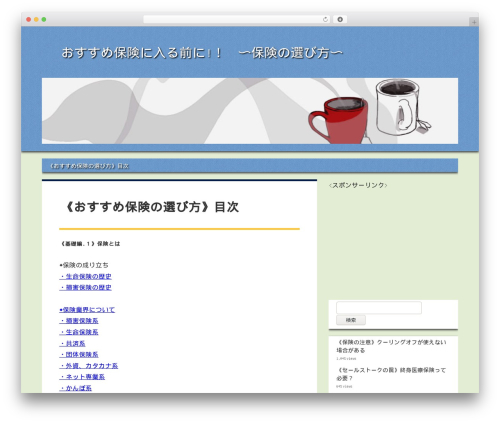Click the スポンサーリンク sidebar label
Screen dimensions: 500x423
358,185
